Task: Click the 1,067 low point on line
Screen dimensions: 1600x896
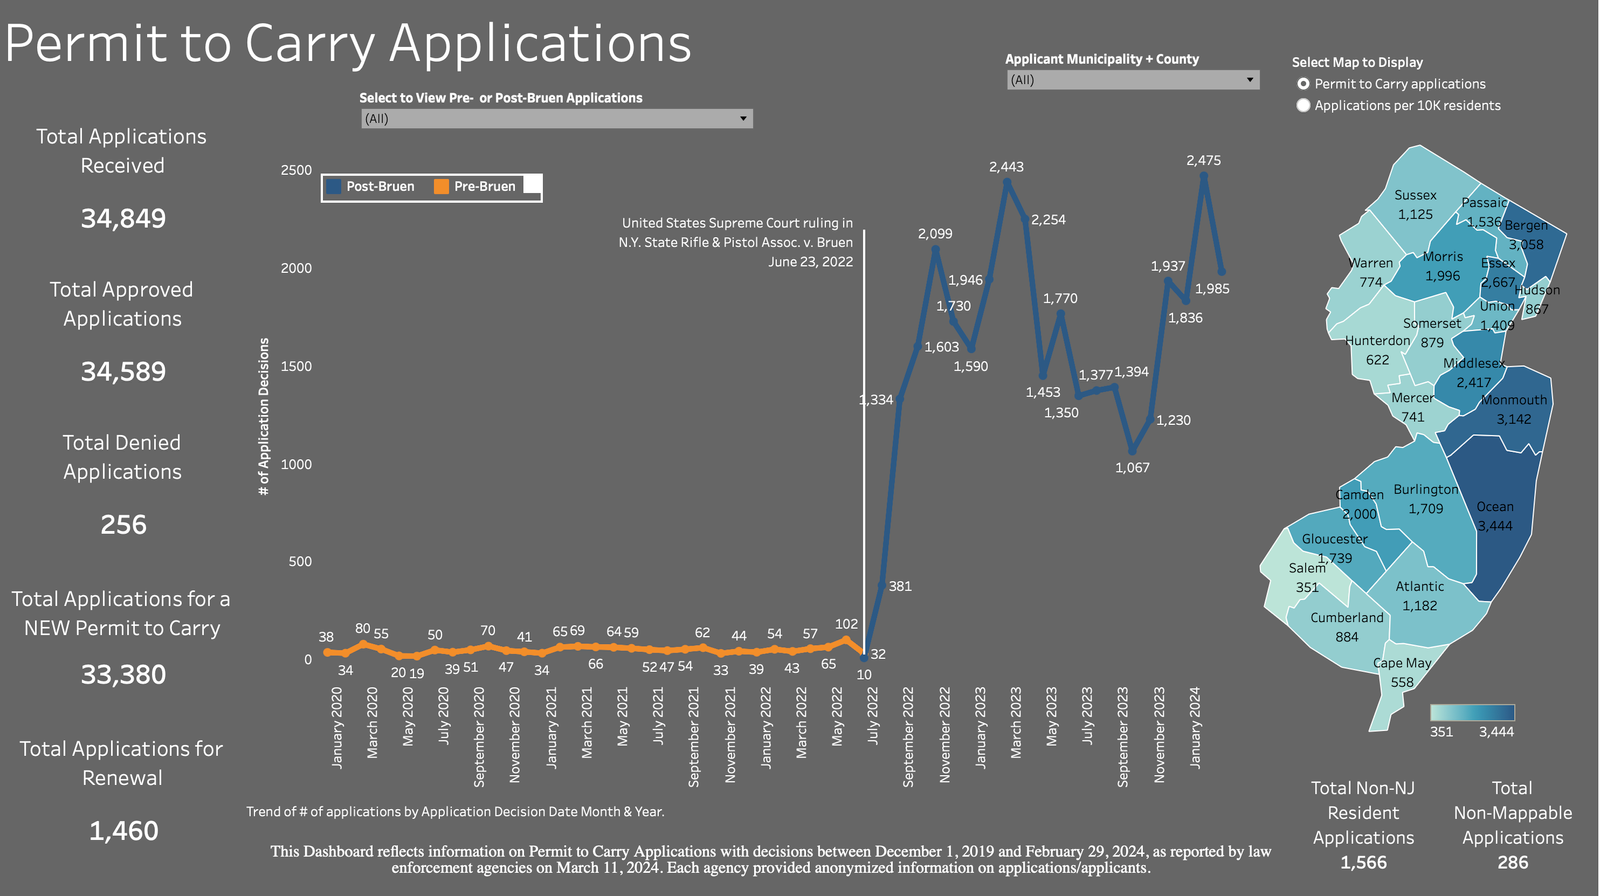Action: (1132, 451)
